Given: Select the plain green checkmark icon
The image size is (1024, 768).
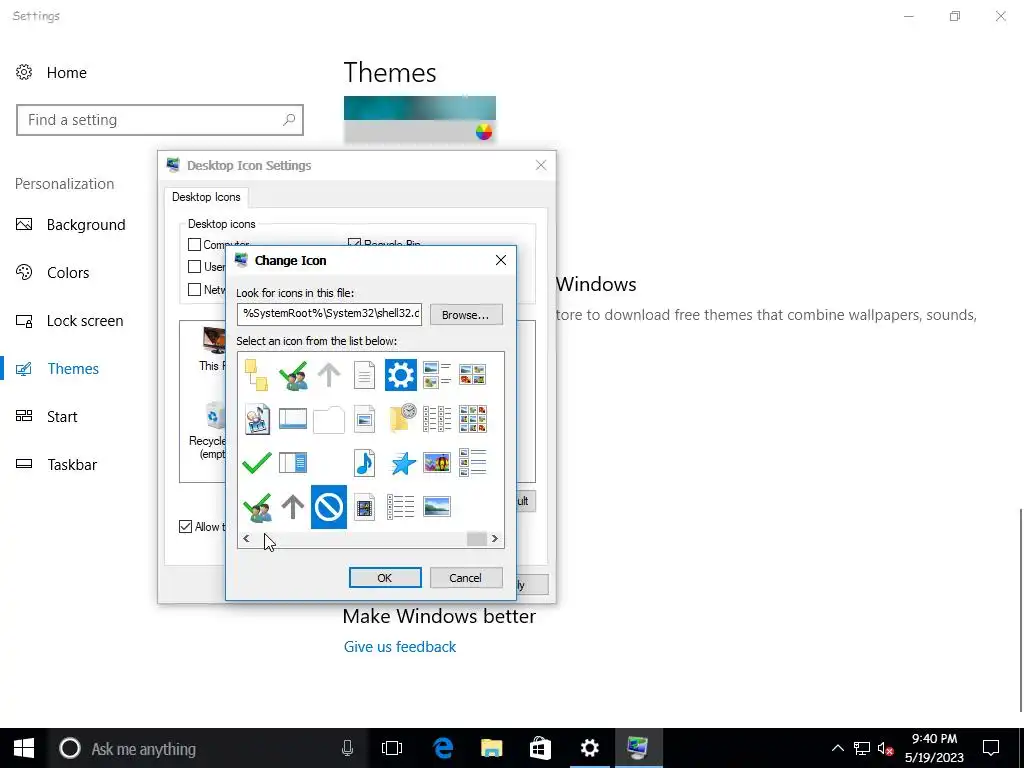Looking at the screenshot, I should click(x=257, y=463).
